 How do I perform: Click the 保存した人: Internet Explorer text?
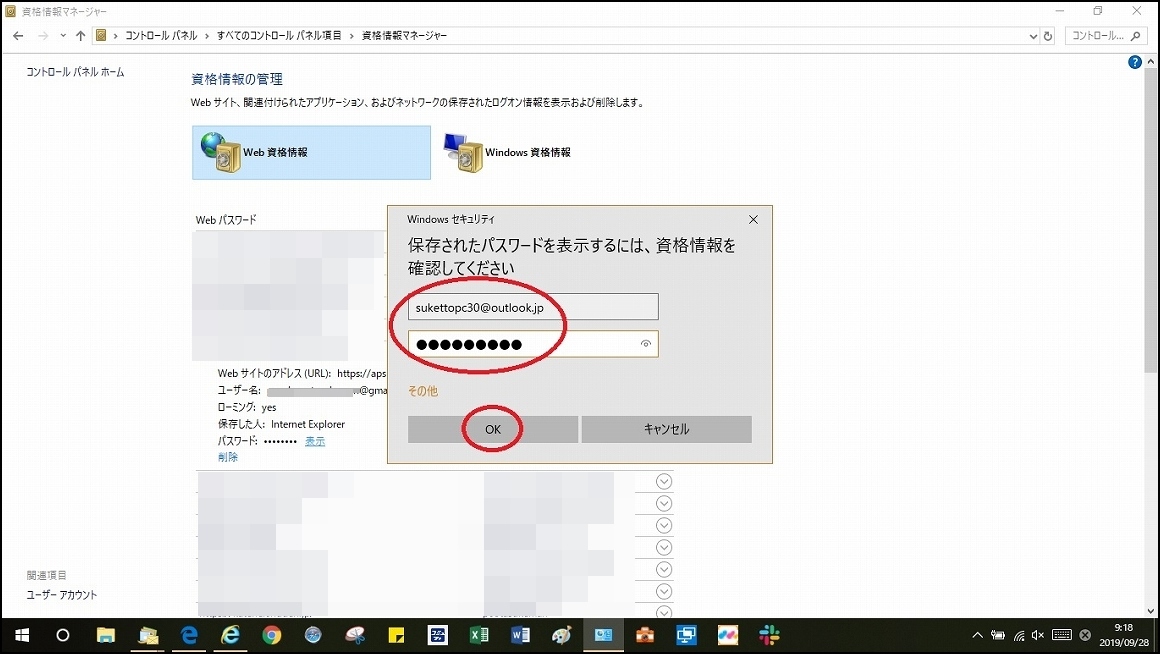point(281,425)
